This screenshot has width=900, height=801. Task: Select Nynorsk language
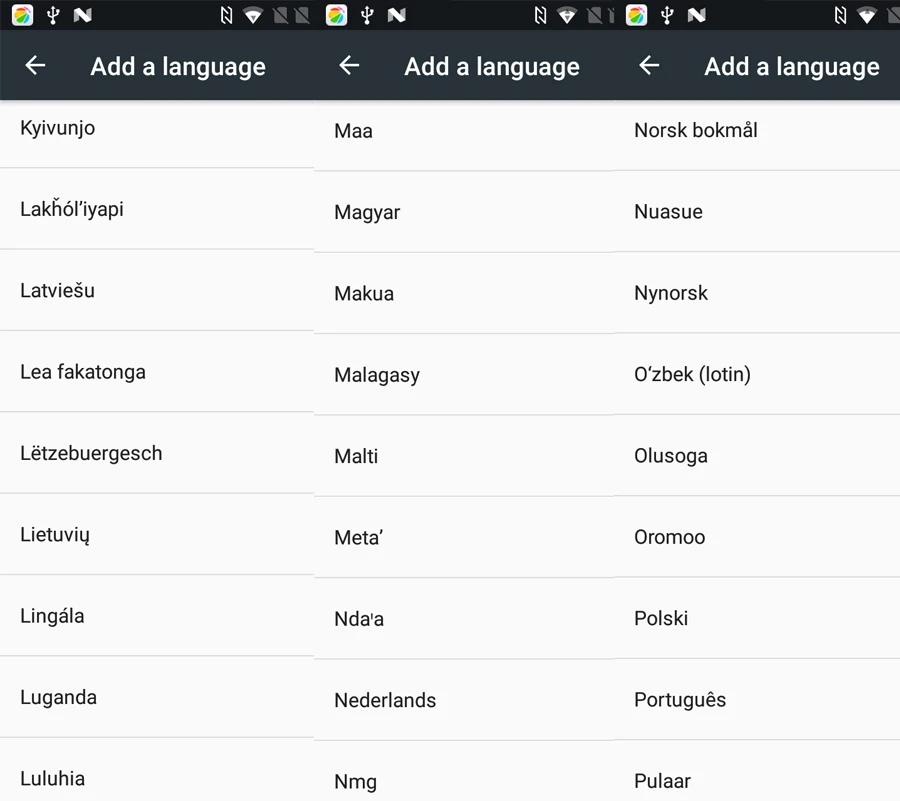tap(757, 293)
